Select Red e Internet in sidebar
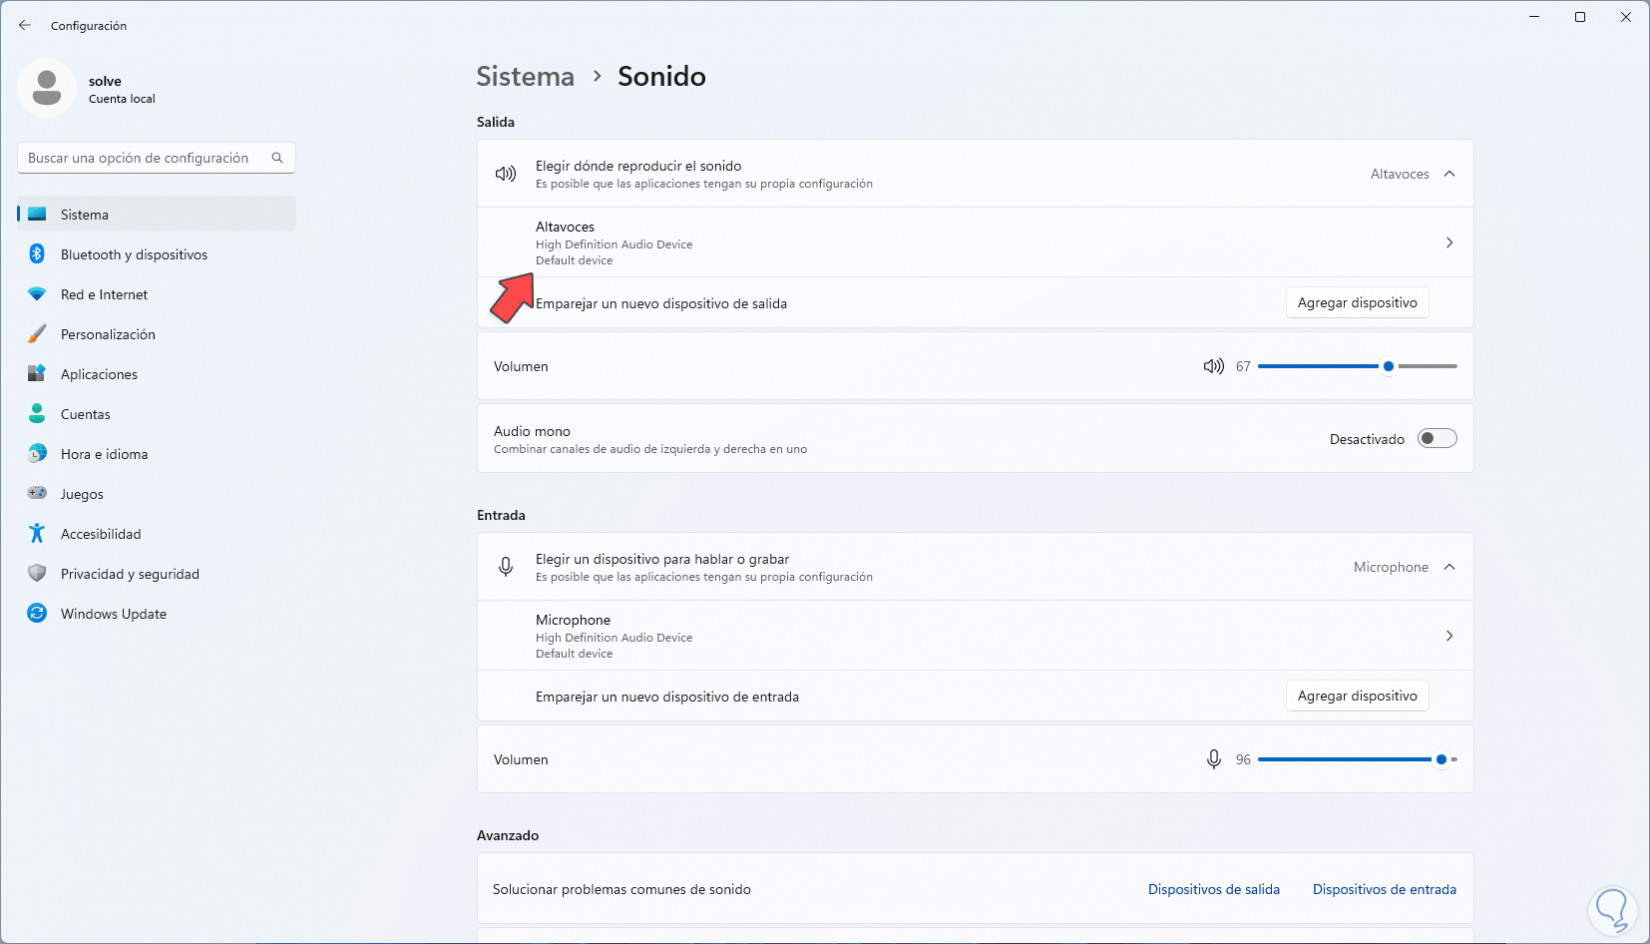 pyautogui.click(x=104, y=295)
